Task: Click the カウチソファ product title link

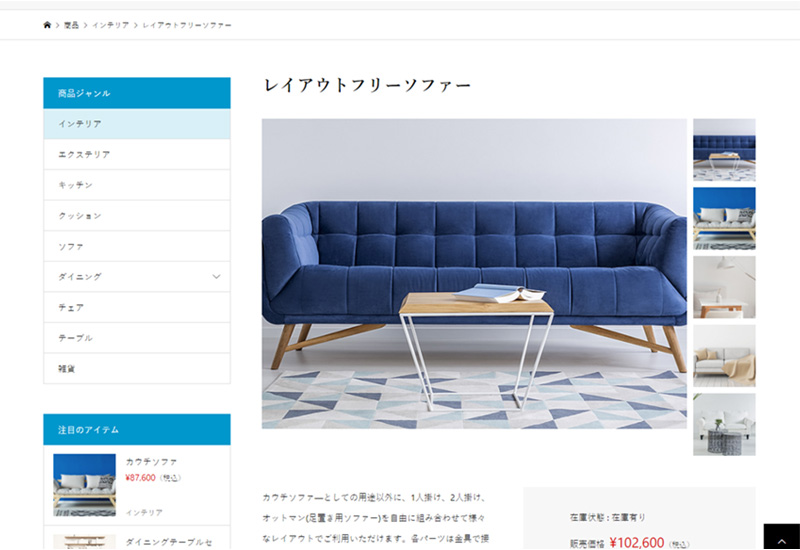Action: [x=152, y=462]
